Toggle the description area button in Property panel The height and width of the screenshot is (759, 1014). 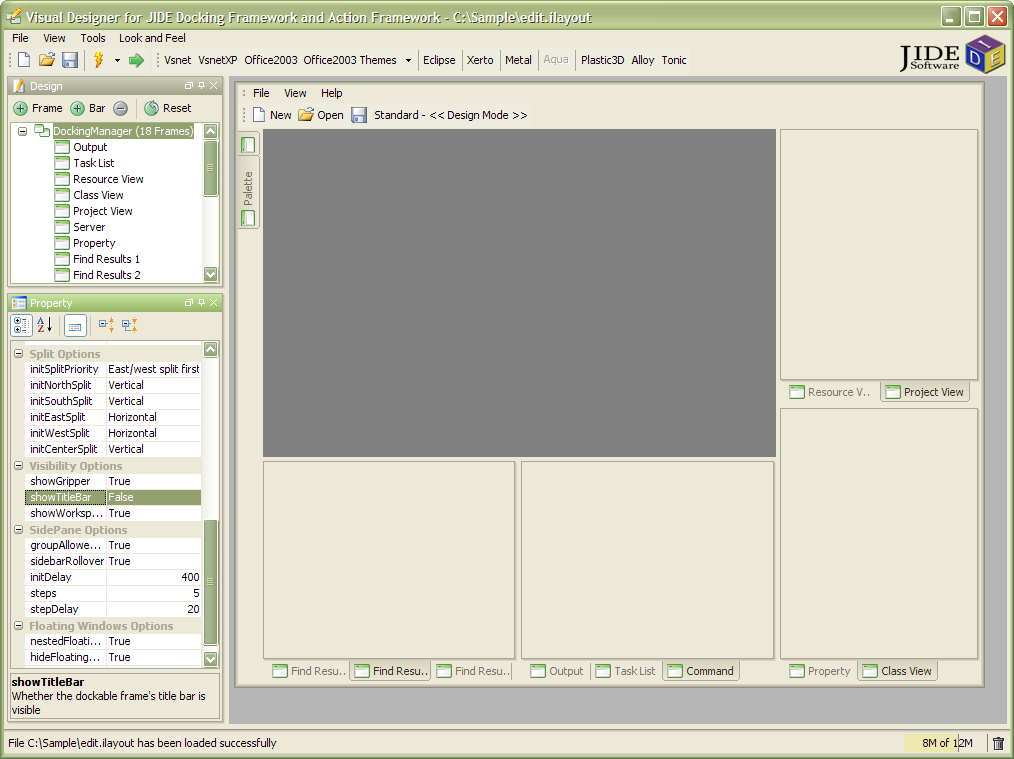[75, 325]
